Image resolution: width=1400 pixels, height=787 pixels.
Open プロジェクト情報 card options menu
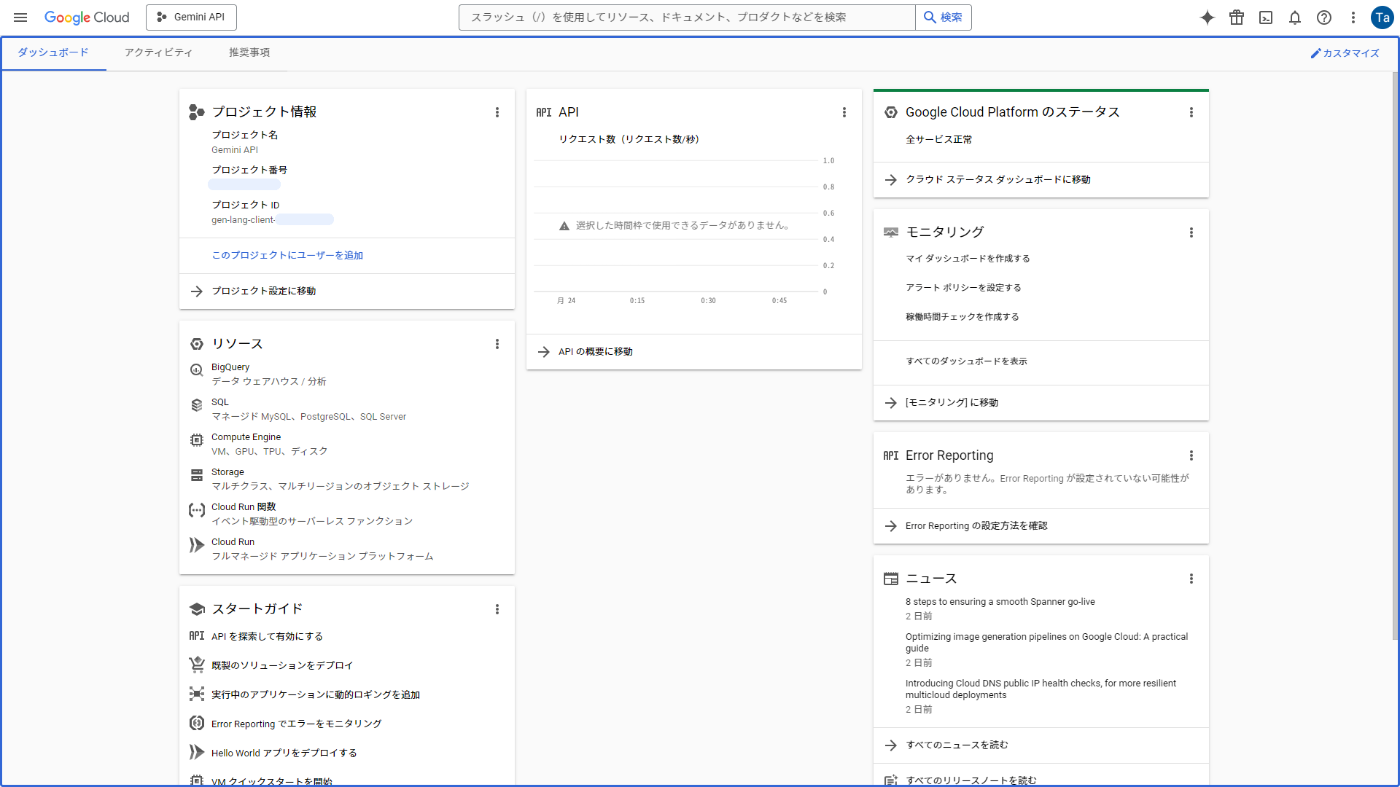tap(497, 112)
